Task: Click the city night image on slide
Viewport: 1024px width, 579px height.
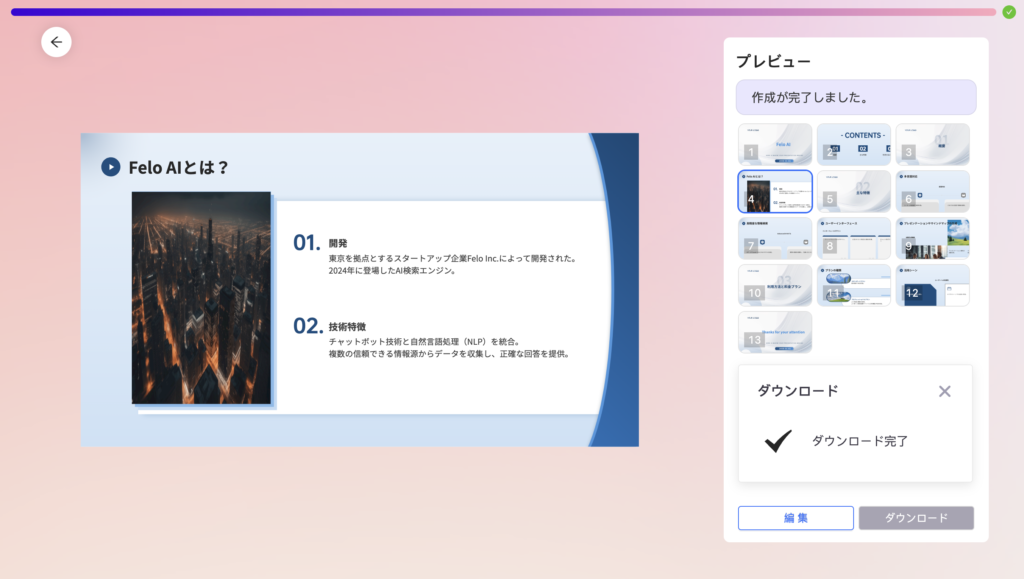Action: (201, 298)
